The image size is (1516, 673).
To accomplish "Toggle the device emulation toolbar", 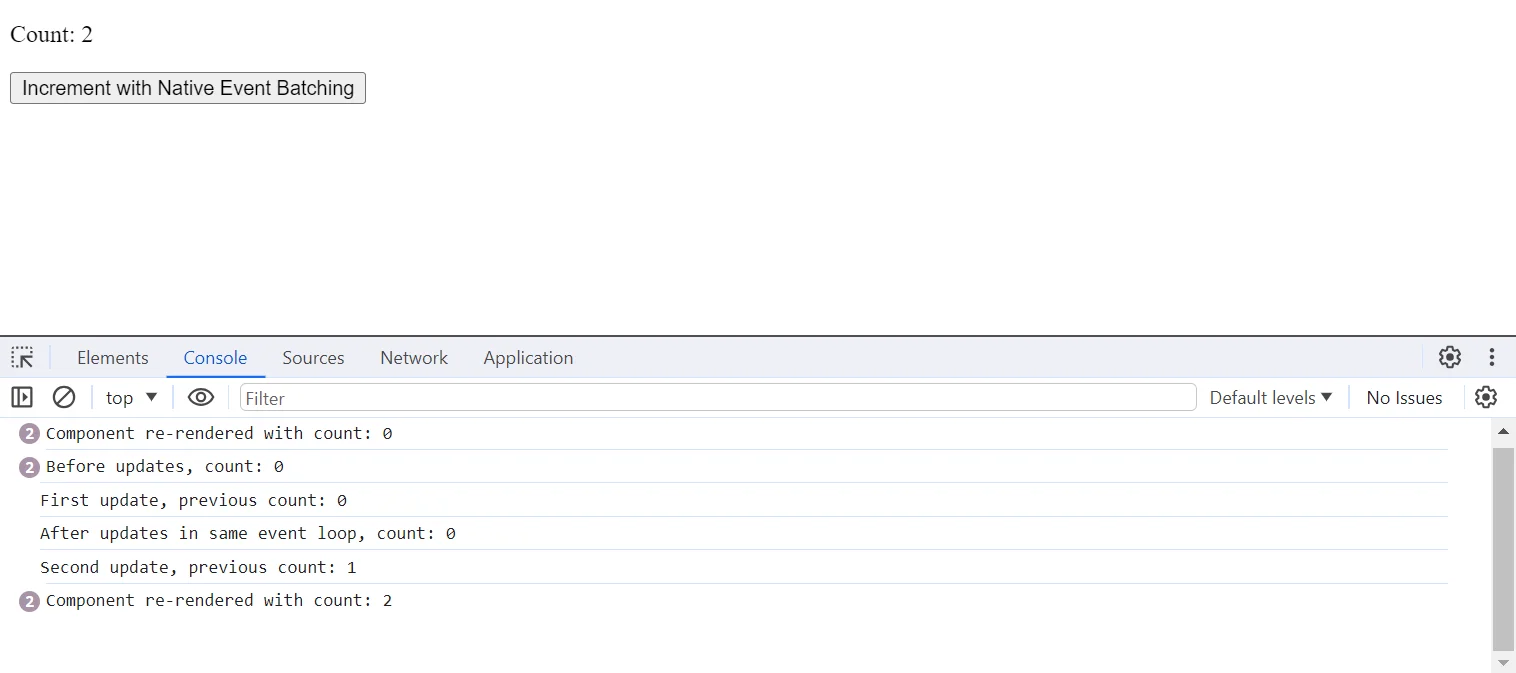I will coord(21,397).
